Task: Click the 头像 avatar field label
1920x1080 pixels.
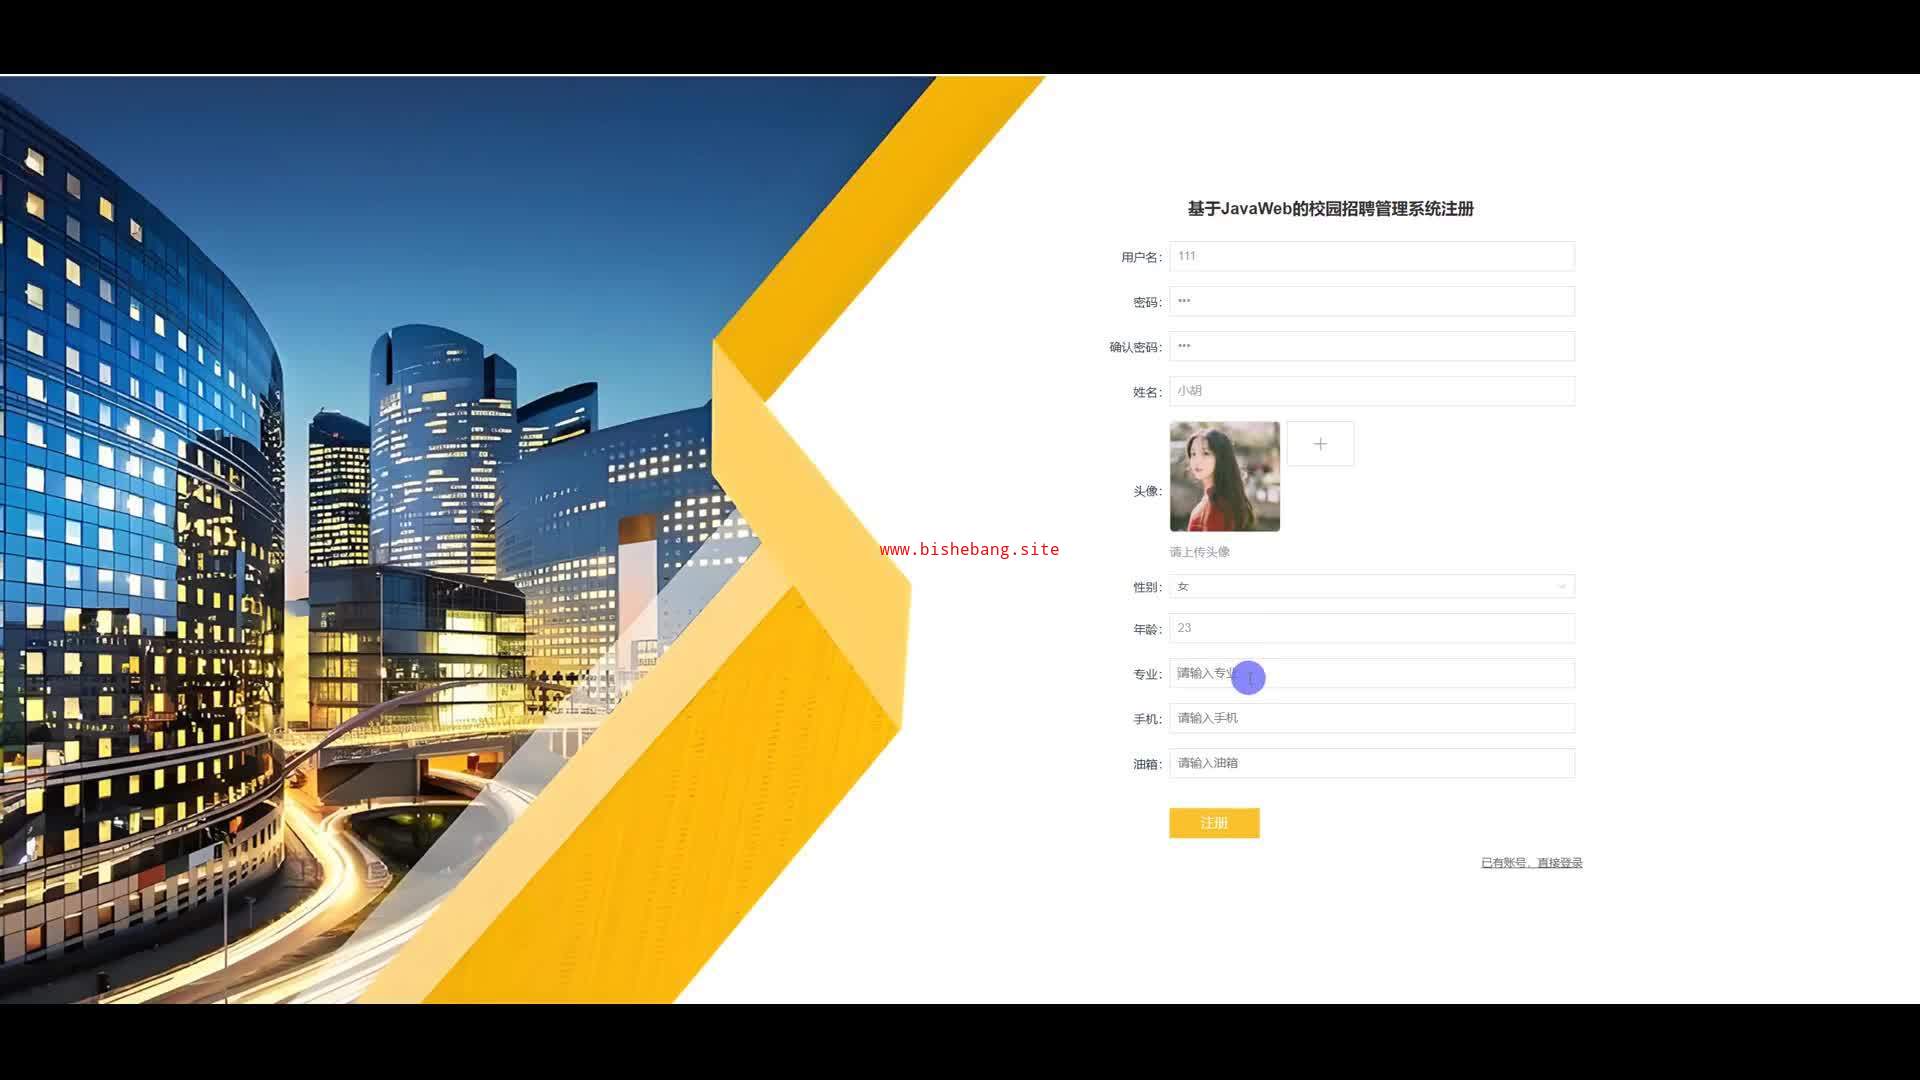Action: (x=1146, y=491)
